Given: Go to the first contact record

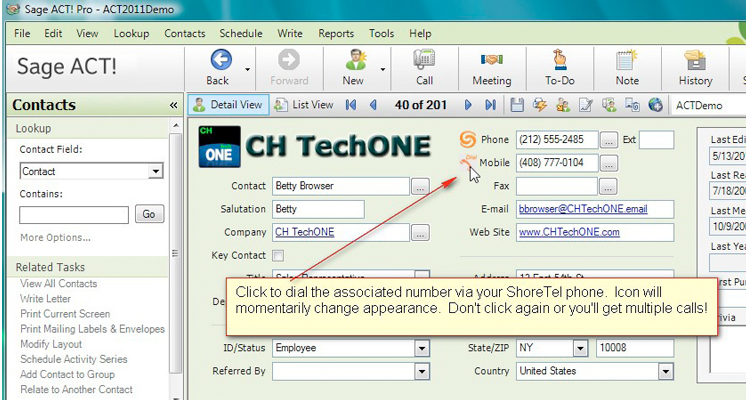Looking at the screenshot, I should (351, 105).
